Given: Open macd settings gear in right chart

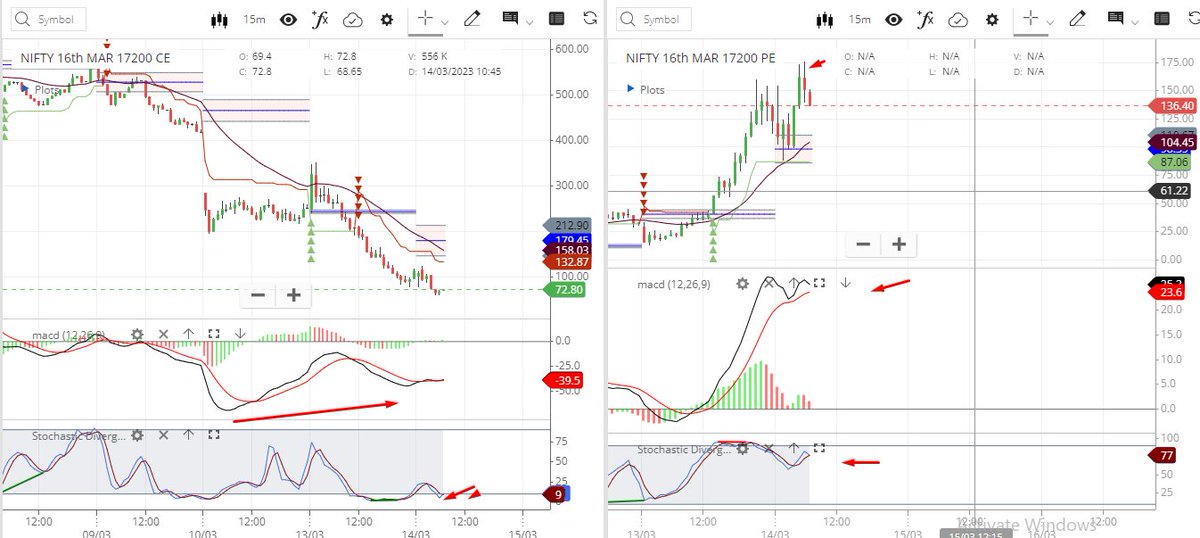Looking at the screenshot, I should [742, 284].
